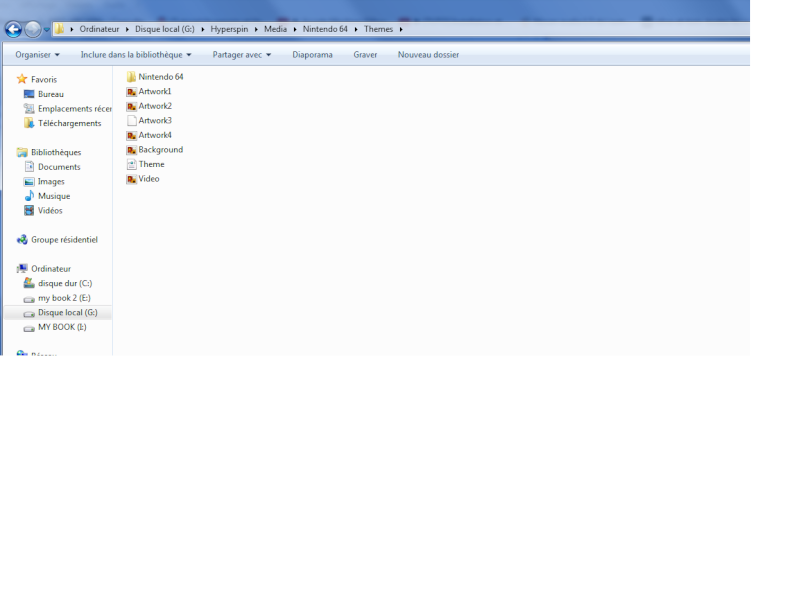This screenshot has width=800, height=605.
Task: Click the Téléchargements folder icon
Action: tap(29, 123)
